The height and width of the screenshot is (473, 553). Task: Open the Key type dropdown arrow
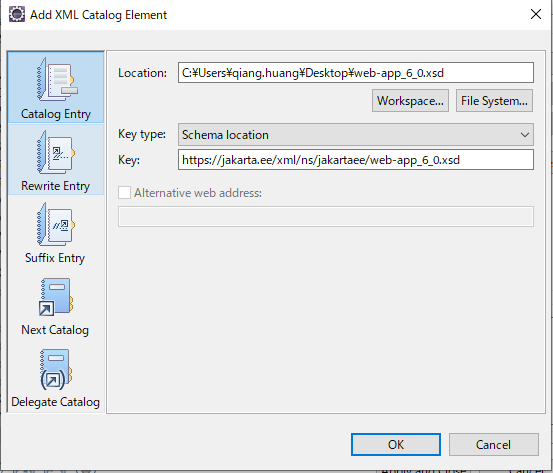(x=525, y=135)
